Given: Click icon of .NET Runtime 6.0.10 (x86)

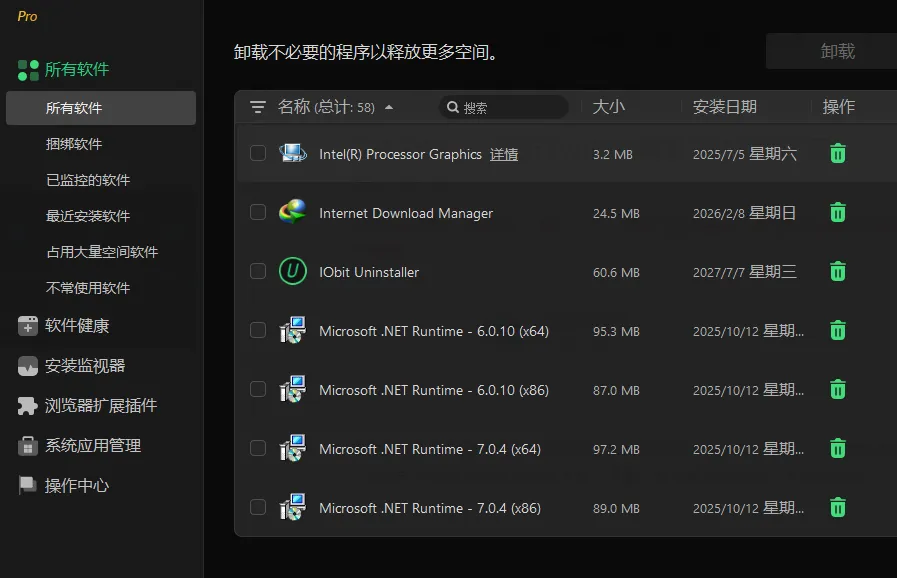Looking at the screenshot, I should coord(292,389).
